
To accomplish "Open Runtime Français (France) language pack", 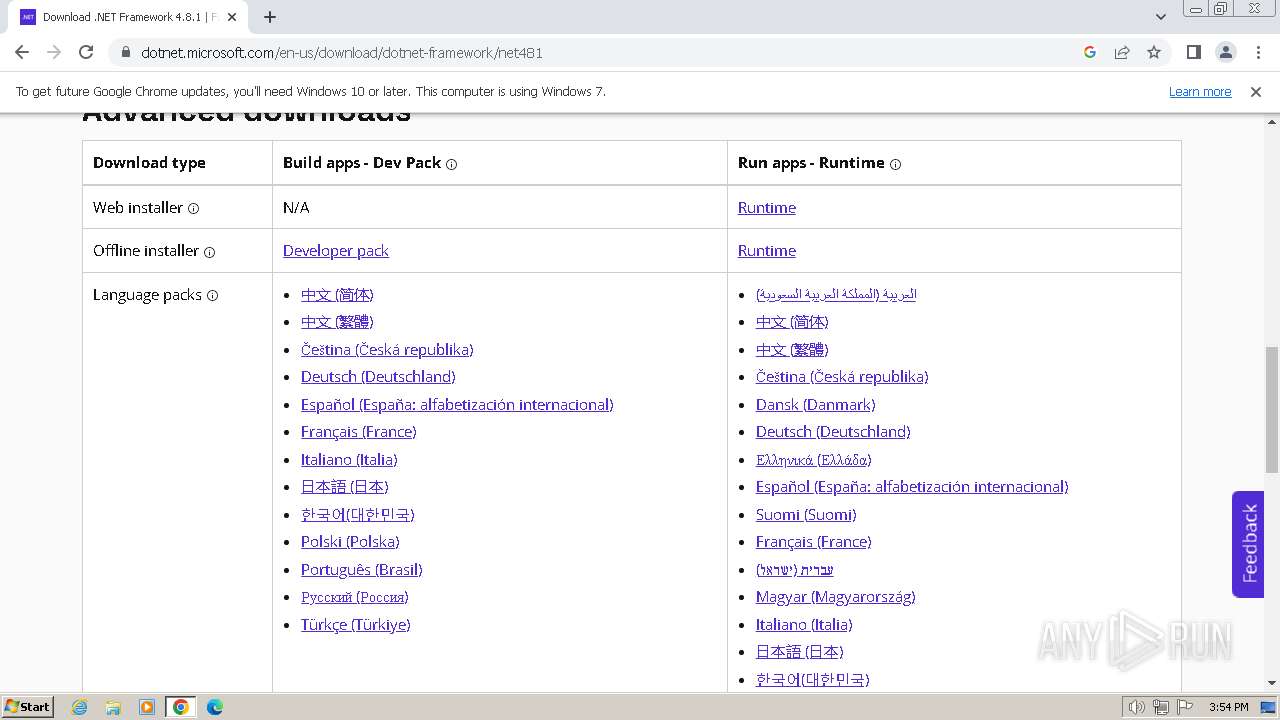I will coord(814,541).
